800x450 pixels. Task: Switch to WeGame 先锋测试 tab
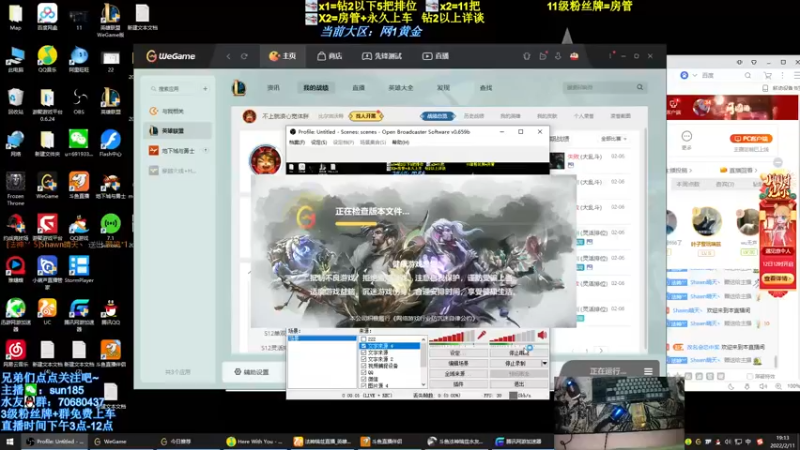tap(382, 56)
